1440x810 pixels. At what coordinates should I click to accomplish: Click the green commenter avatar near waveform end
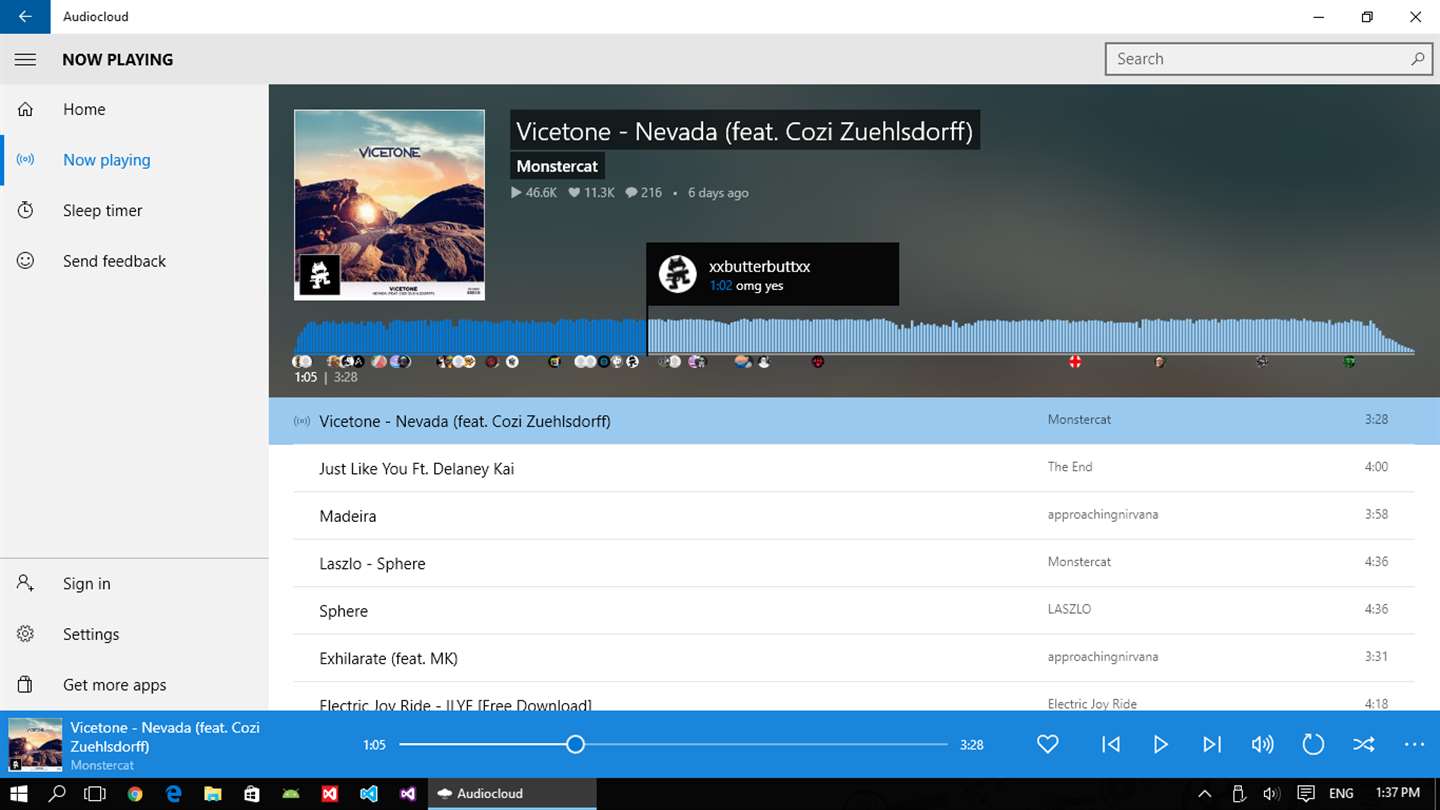1349,361
